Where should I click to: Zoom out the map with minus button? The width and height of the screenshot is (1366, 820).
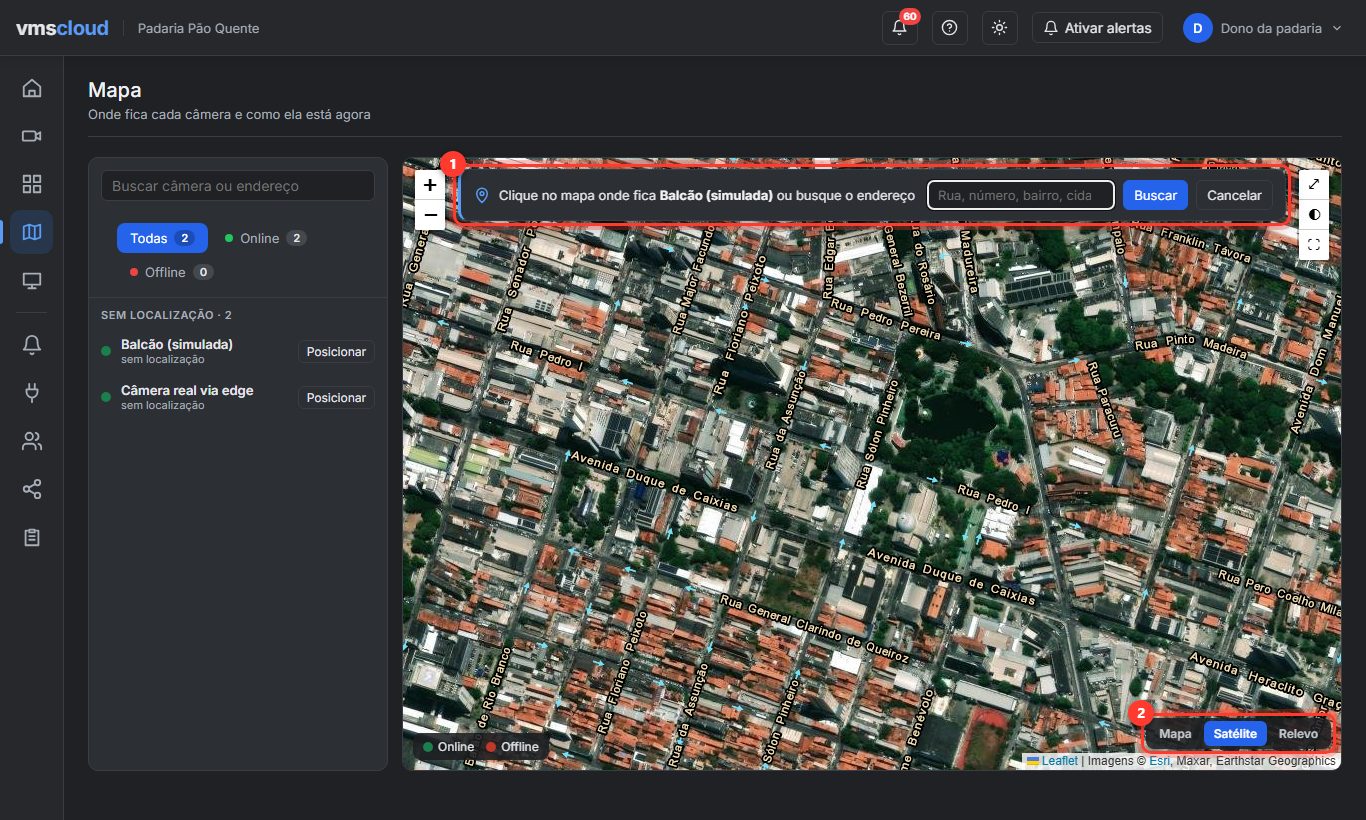coord(430,214)
